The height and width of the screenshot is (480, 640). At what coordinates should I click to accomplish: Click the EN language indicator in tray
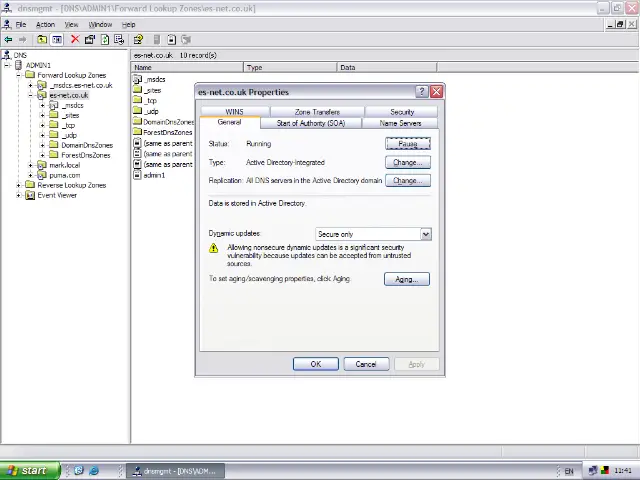tap(569, 471)
